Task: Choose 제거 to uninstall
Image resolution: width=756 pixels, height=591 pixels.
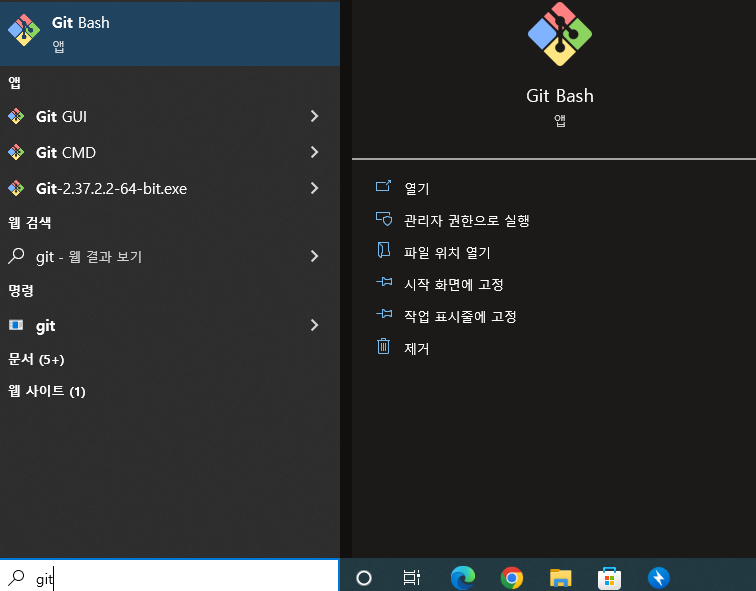Action: point(417,349)
